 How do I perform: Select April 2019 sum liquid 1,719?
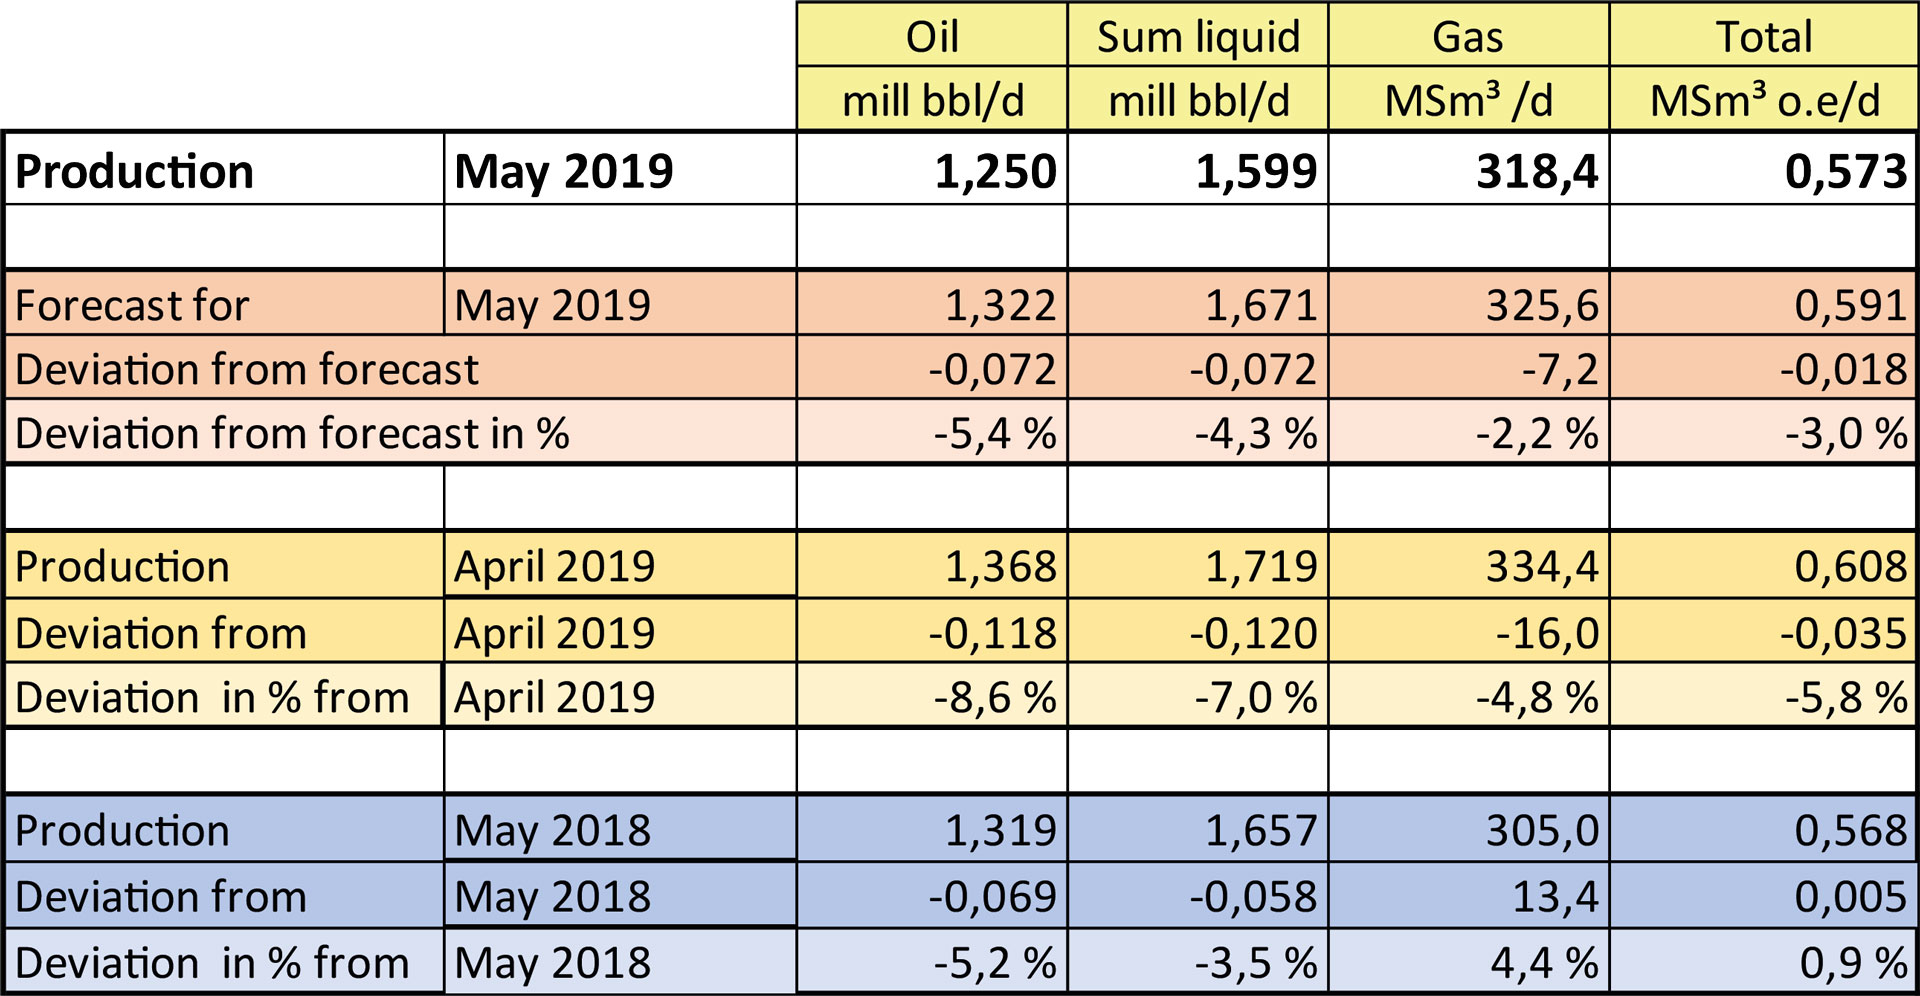1260,566
